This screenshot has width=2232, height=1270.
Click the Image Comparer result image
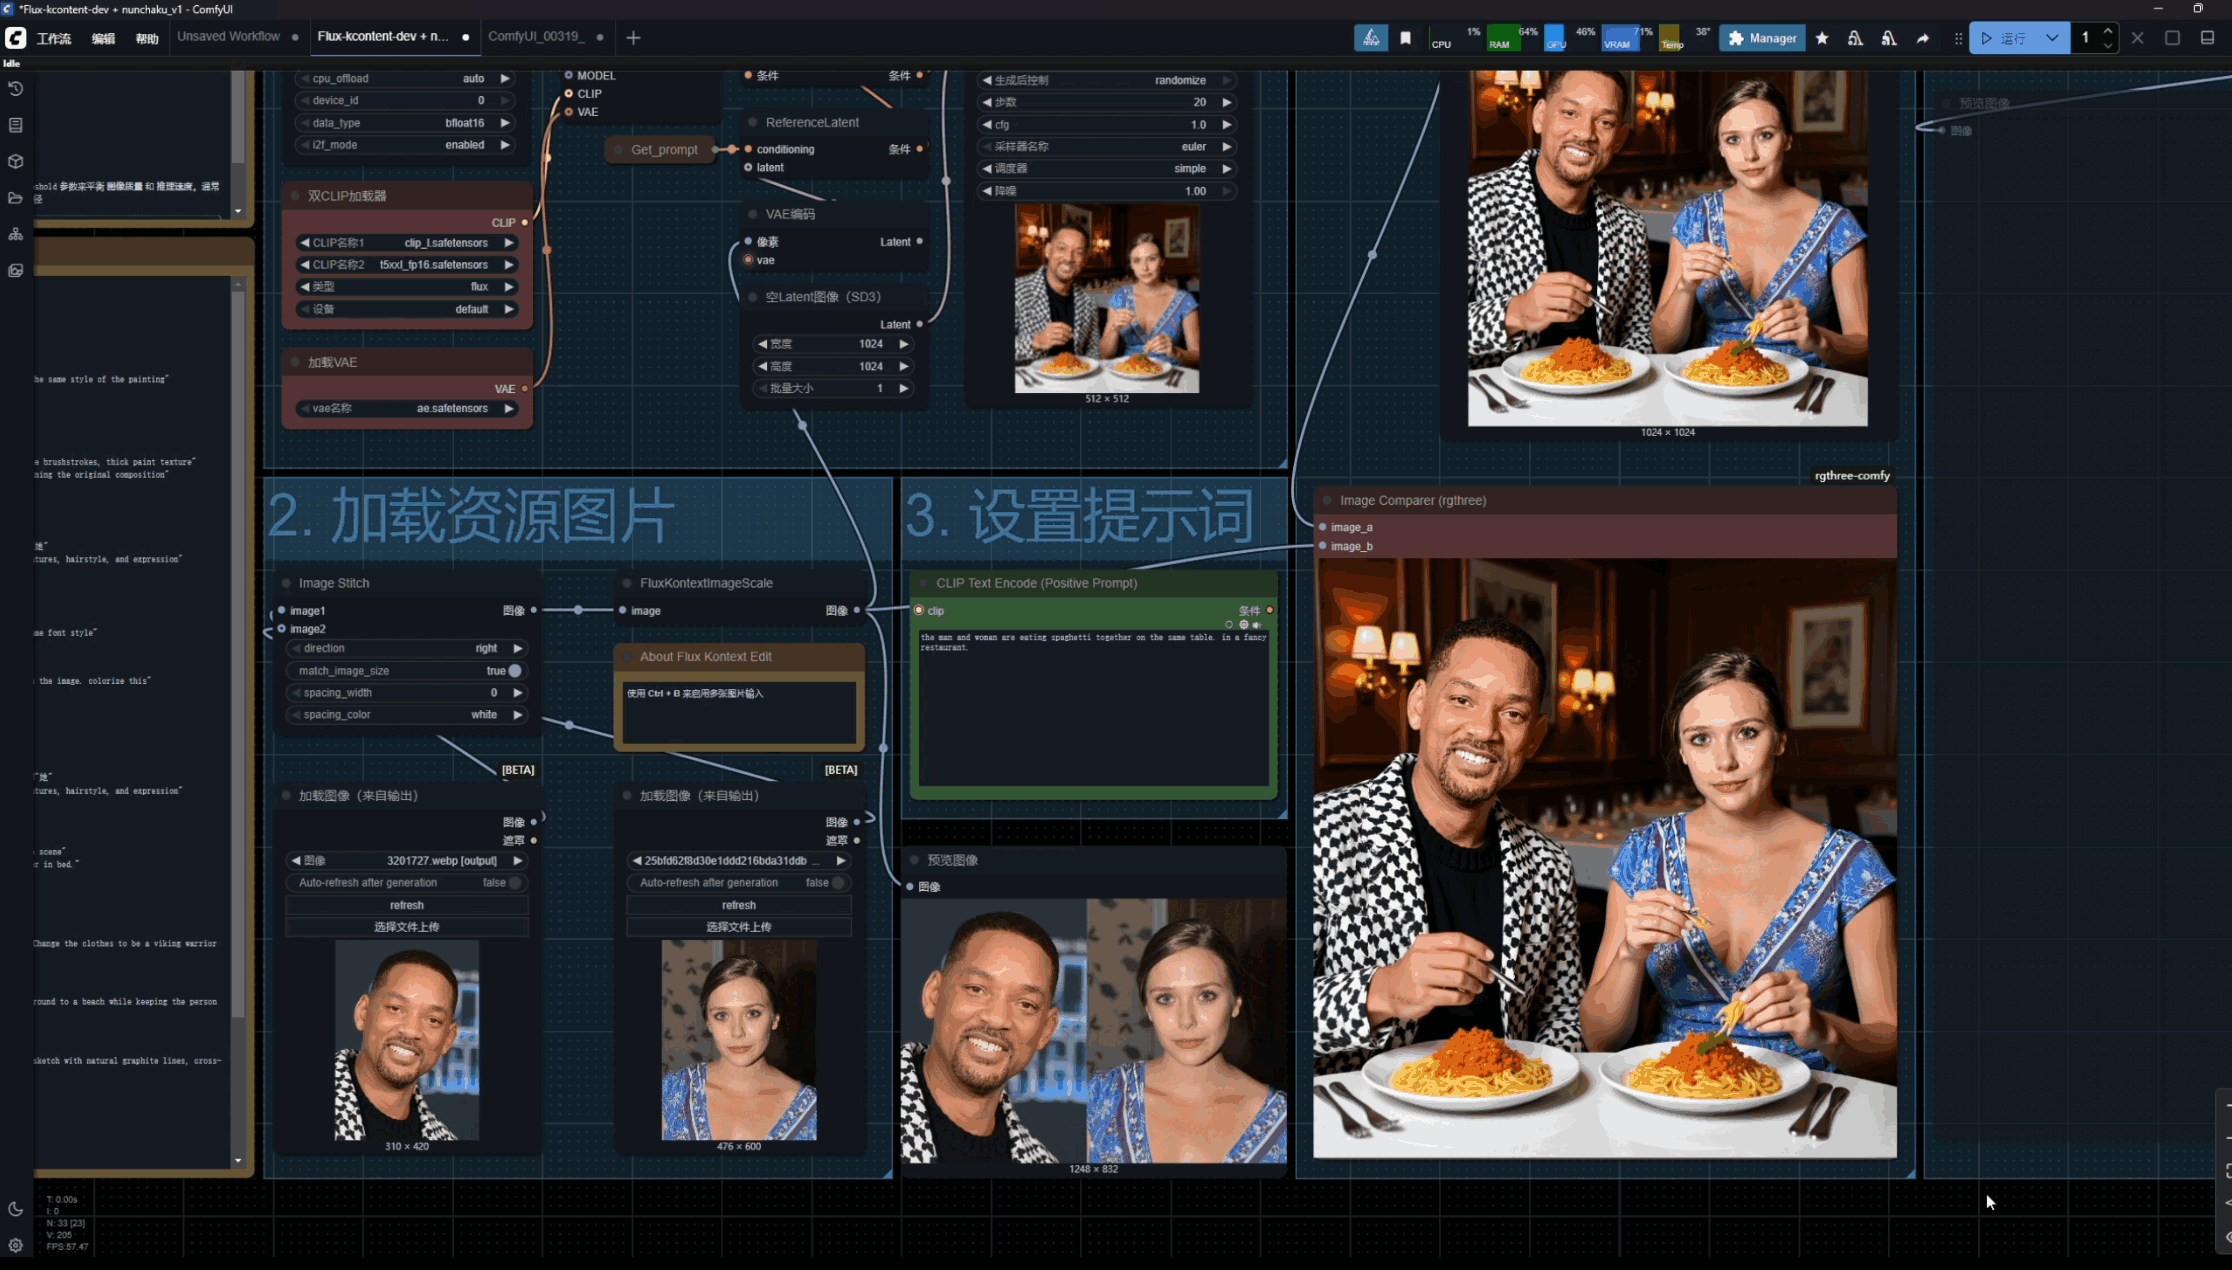coord(1604,858)
